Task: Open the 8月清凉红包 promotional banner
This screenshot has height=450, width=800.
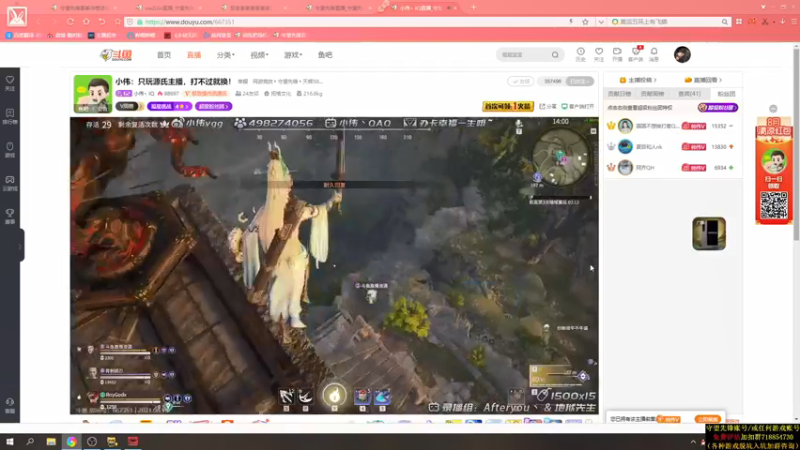Action: click(773, 170)
